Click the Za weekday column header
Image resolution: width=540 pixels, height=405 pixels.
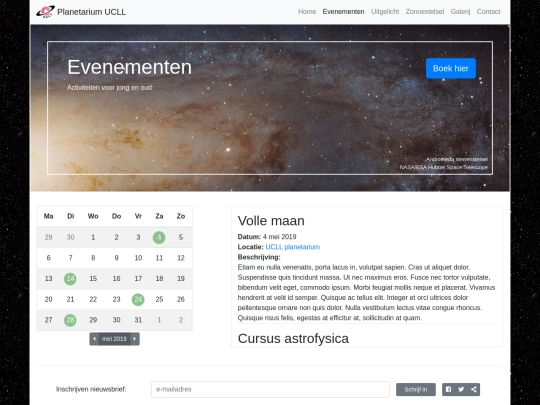(159, 216)
